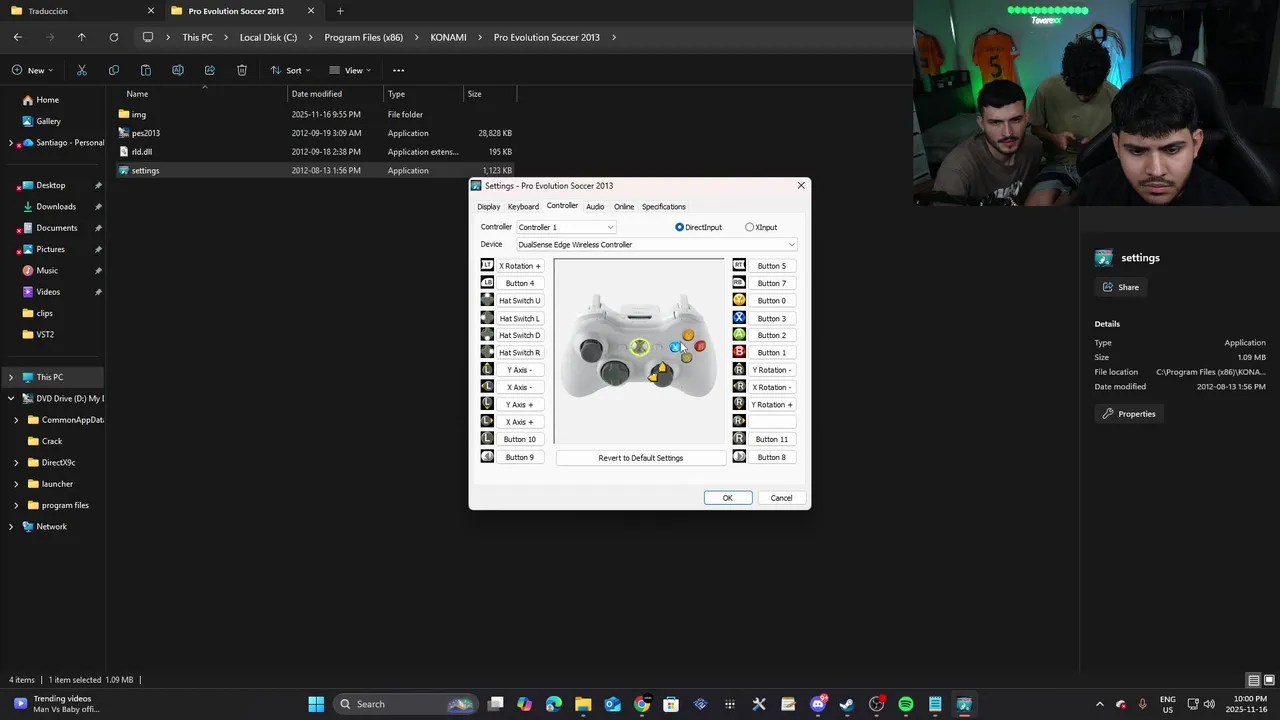Click the D-pad up icon beside Hat Switch U
The height and width of the screenshot is (720, 1280).
(x=487, y=300)
